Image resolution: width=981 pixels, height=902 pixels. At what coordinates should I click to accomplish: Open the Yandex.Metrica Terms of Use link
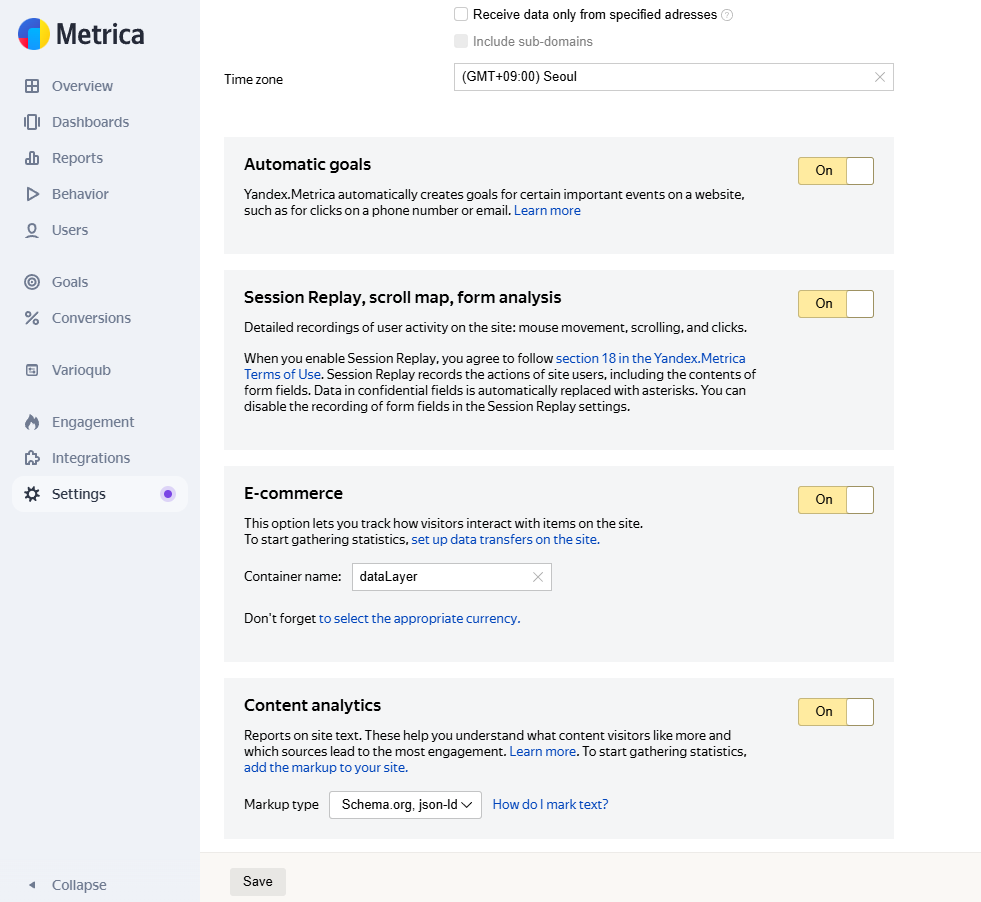[651, 358]
